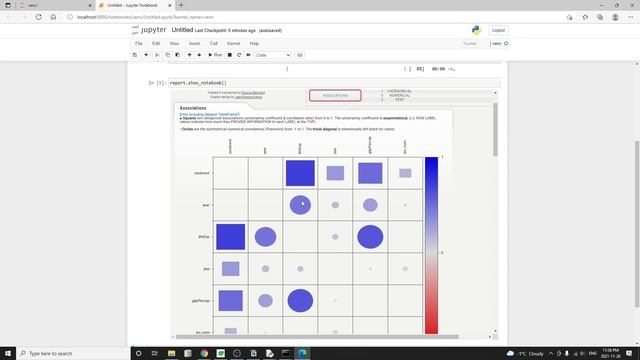Click the taskbar search box
The image size is (640, 360).
click(73, 353)
